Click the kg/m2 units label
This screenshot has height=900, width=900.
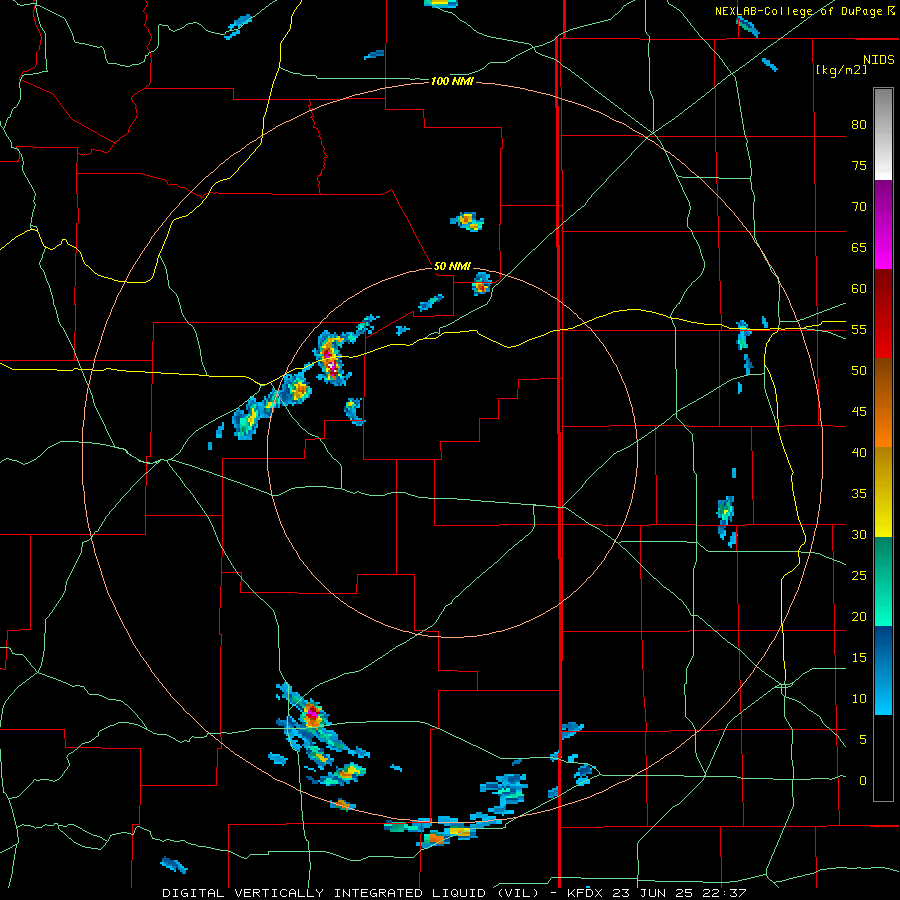(x=842, y=70)
